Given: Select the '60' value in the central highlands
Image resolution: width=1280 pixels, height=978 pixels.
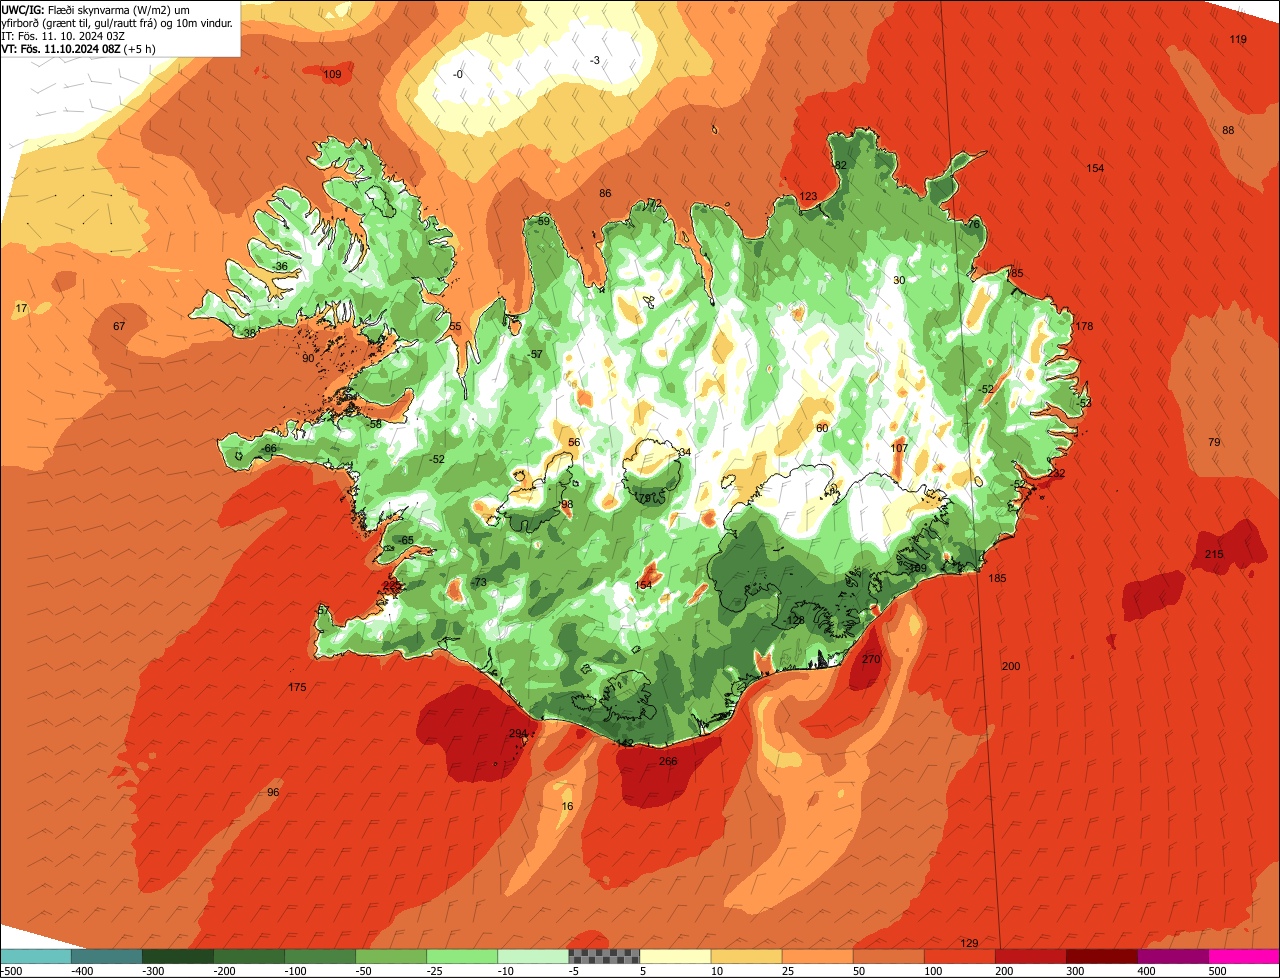Looking at the screenshot, I should (x=822, y=429).
